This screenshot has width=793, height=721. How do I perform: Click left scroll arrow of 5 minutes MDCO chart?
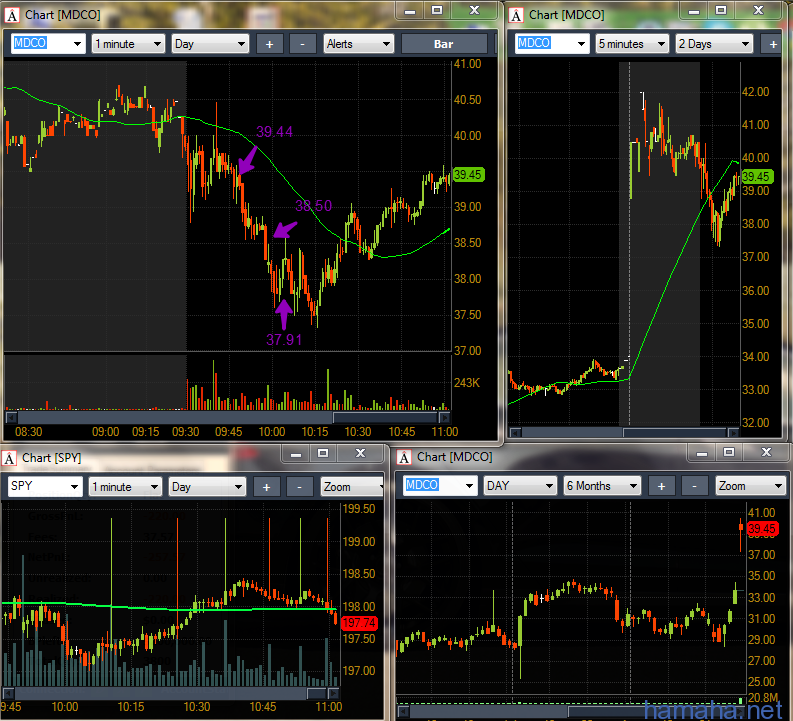click(515, 433)
